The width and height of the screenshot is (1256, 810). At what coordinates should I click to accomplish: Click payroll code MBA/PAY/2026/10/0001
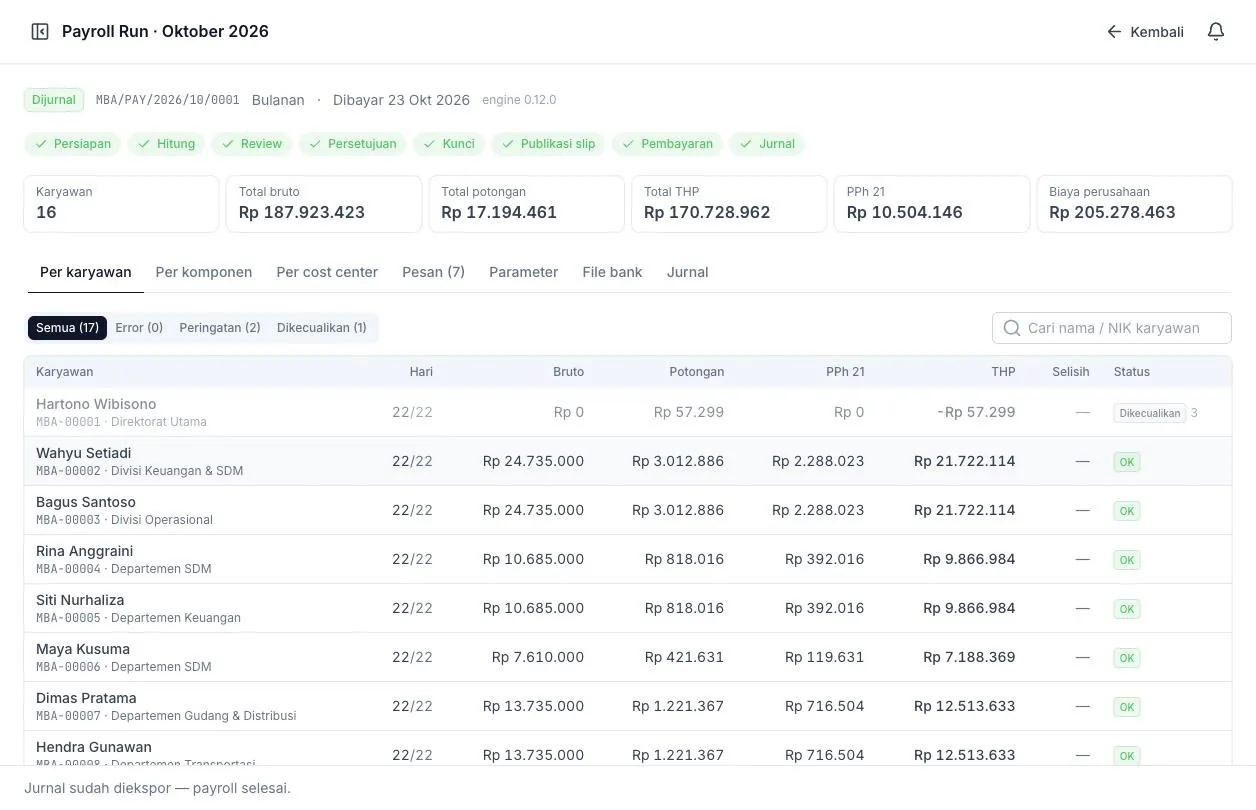click(168, 100)
